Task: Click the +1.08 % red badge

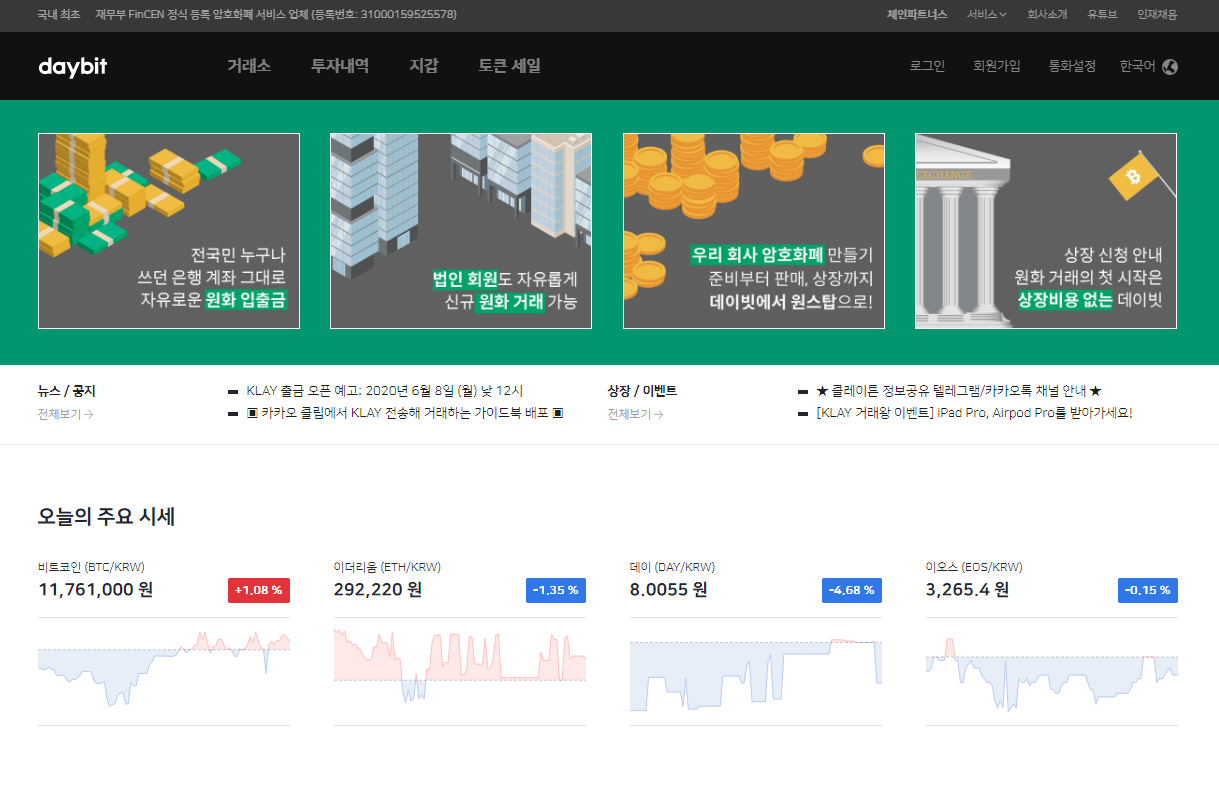Action: click(259, 591)
